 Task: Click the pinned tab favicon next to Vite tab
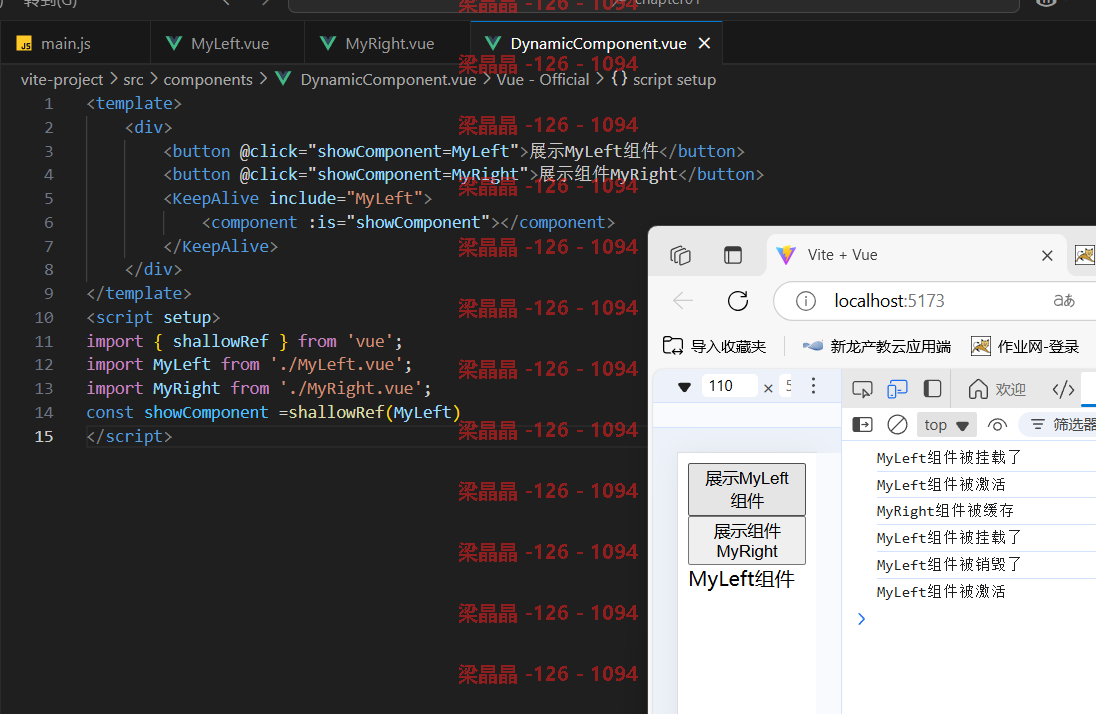coord(1085,255)
